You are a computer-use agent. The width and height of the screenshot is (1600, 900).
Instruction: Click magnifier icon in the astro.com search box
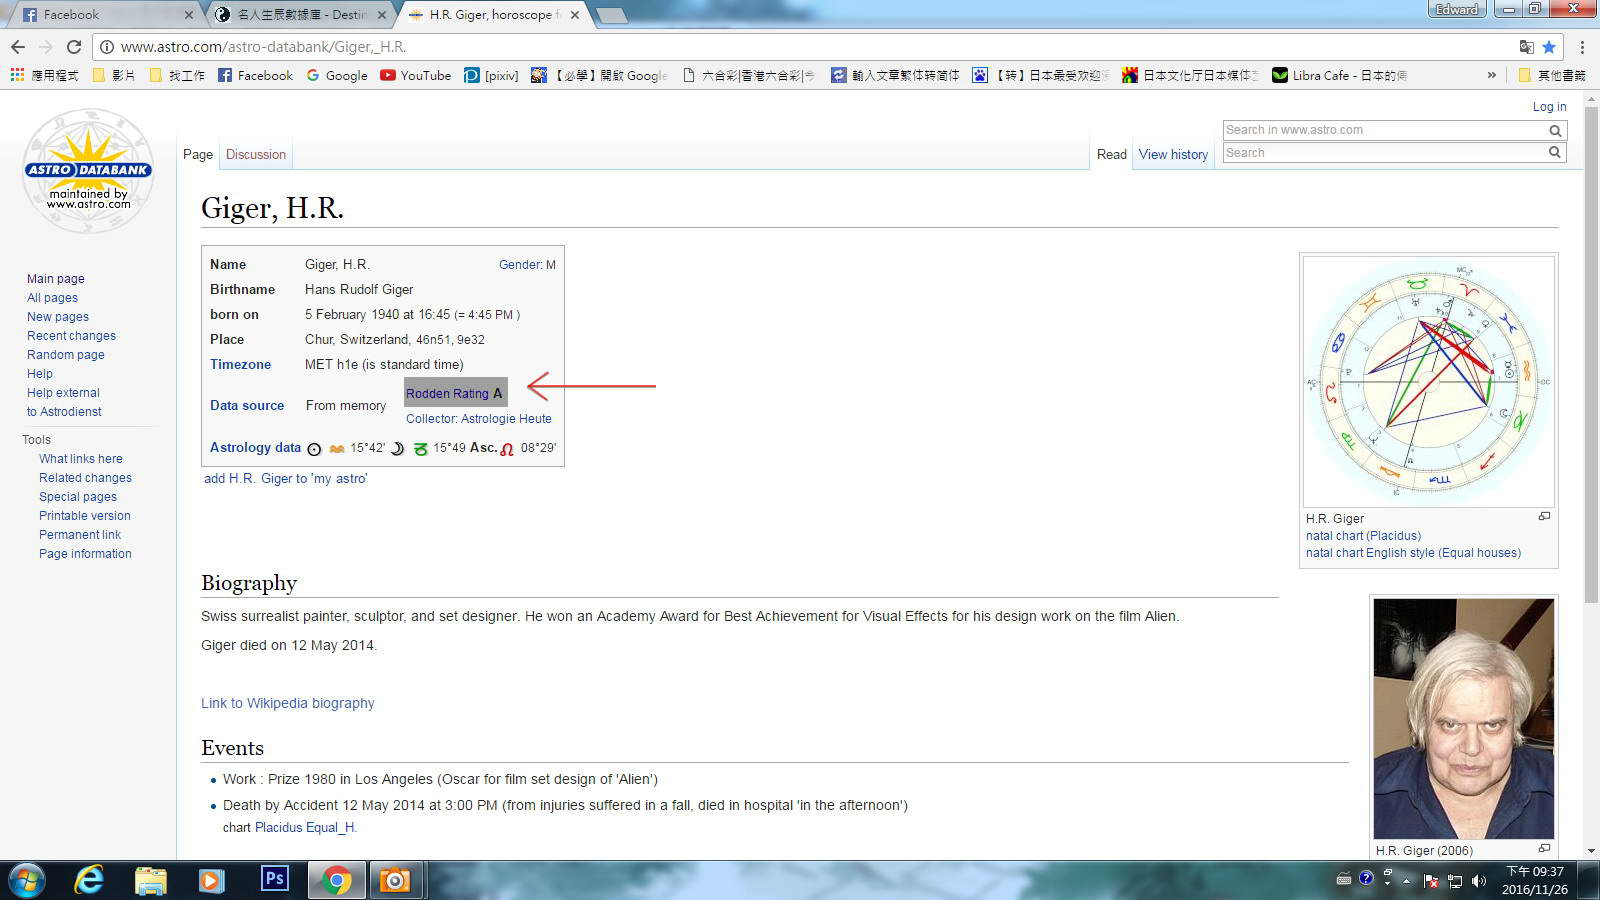[x=1555, y=130]
